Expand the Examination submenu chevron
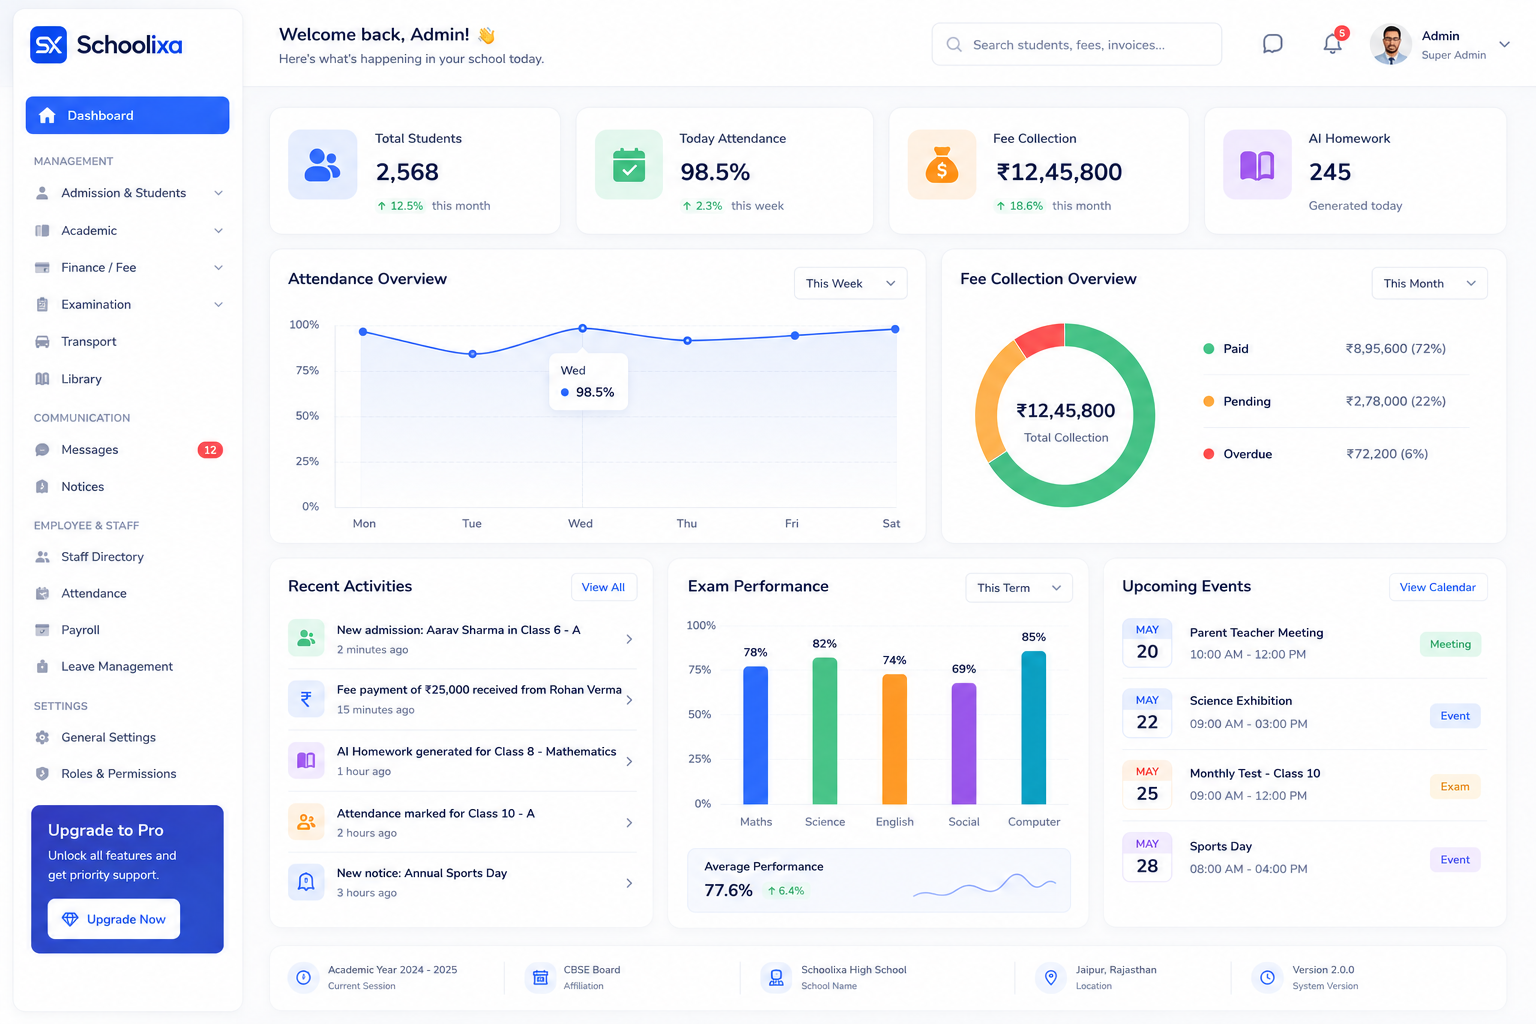 tap(218, 305)
